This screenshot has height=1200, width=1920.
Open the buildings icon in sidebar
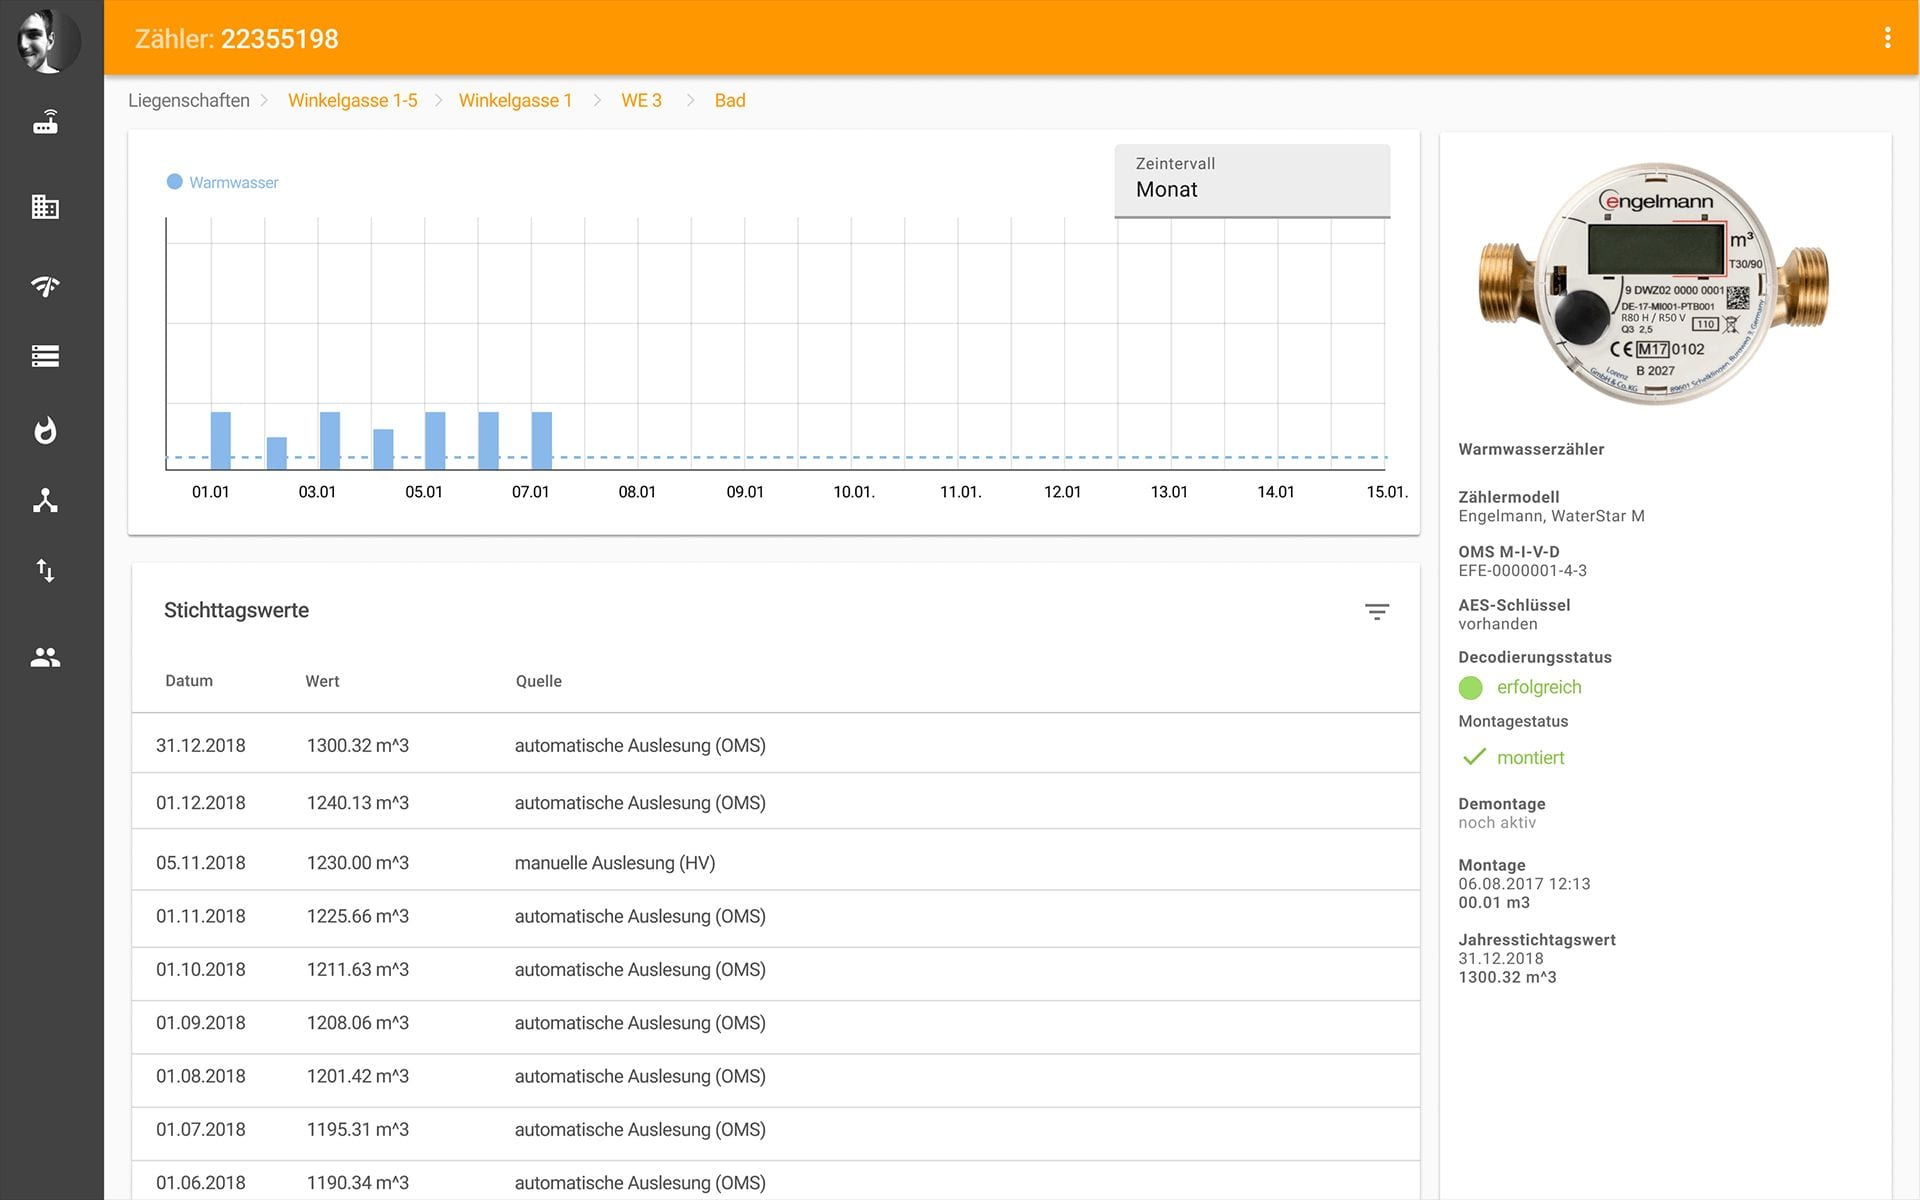pos(45,207)
